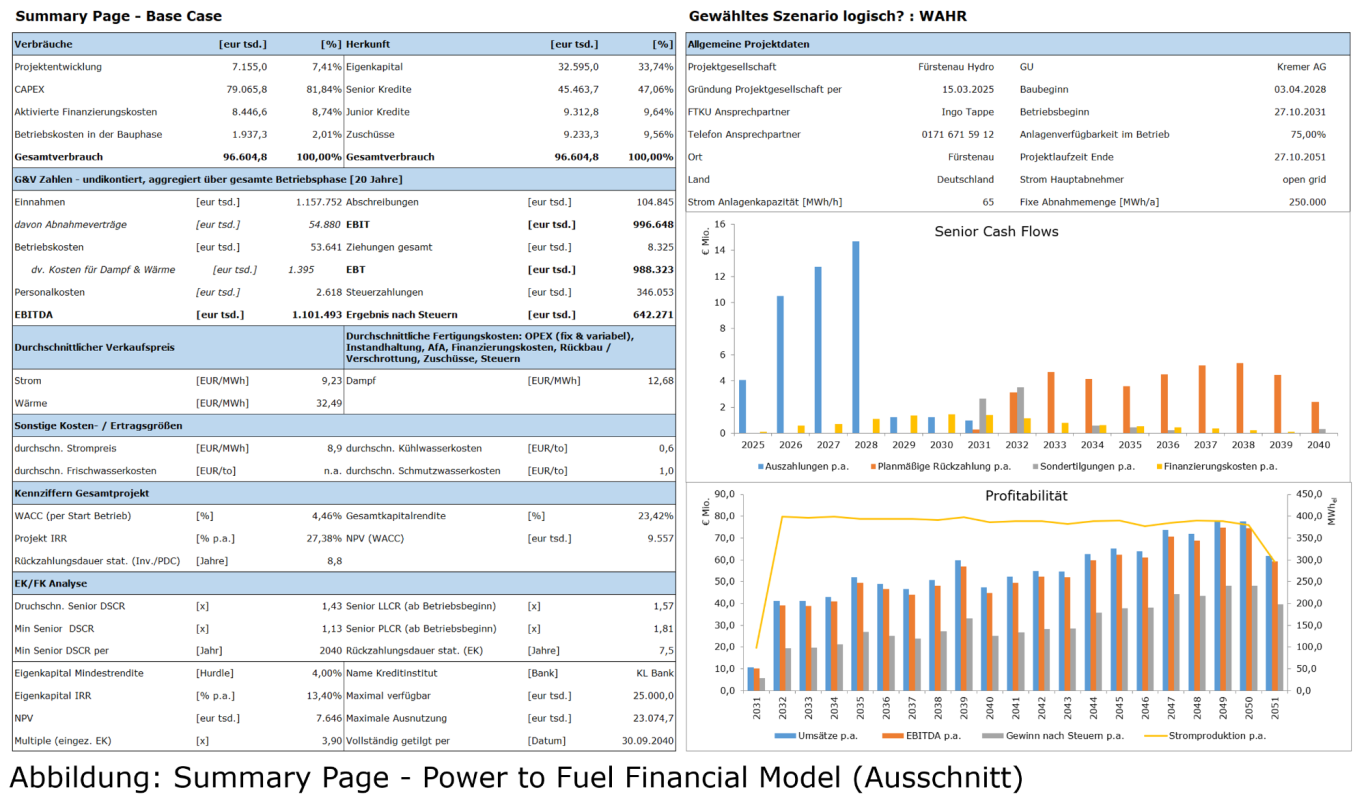Viewport: 1366px width, 801px height.
Task: Click the Junior Kredite share 9,64%
Action: pos(656,112)
